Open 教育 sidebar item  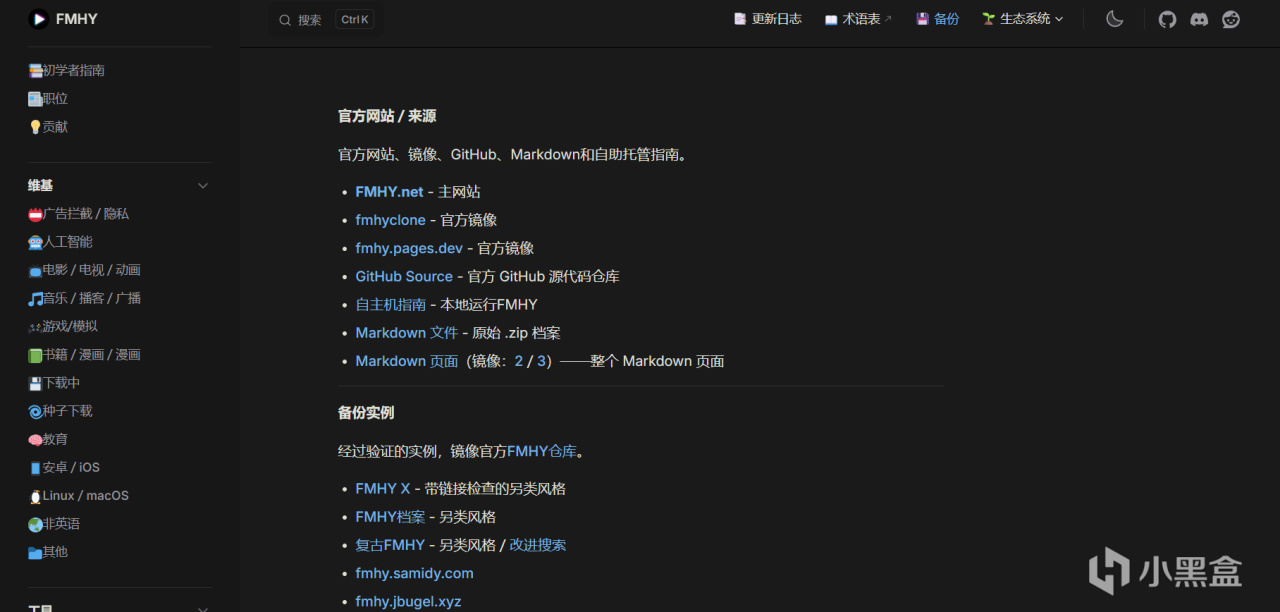tap(48, 439)
